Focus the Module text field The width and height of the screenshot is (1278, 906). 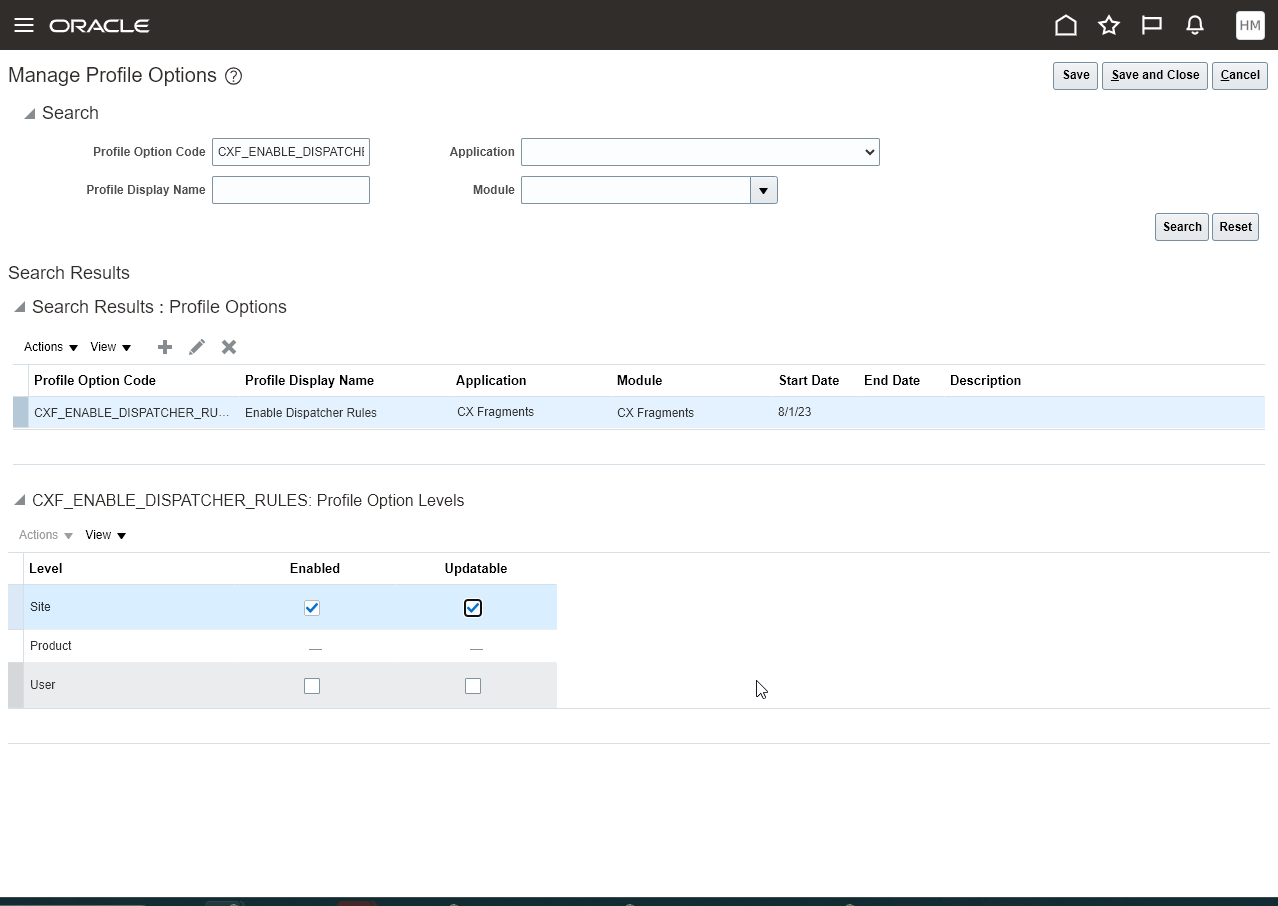coord(636,190)
